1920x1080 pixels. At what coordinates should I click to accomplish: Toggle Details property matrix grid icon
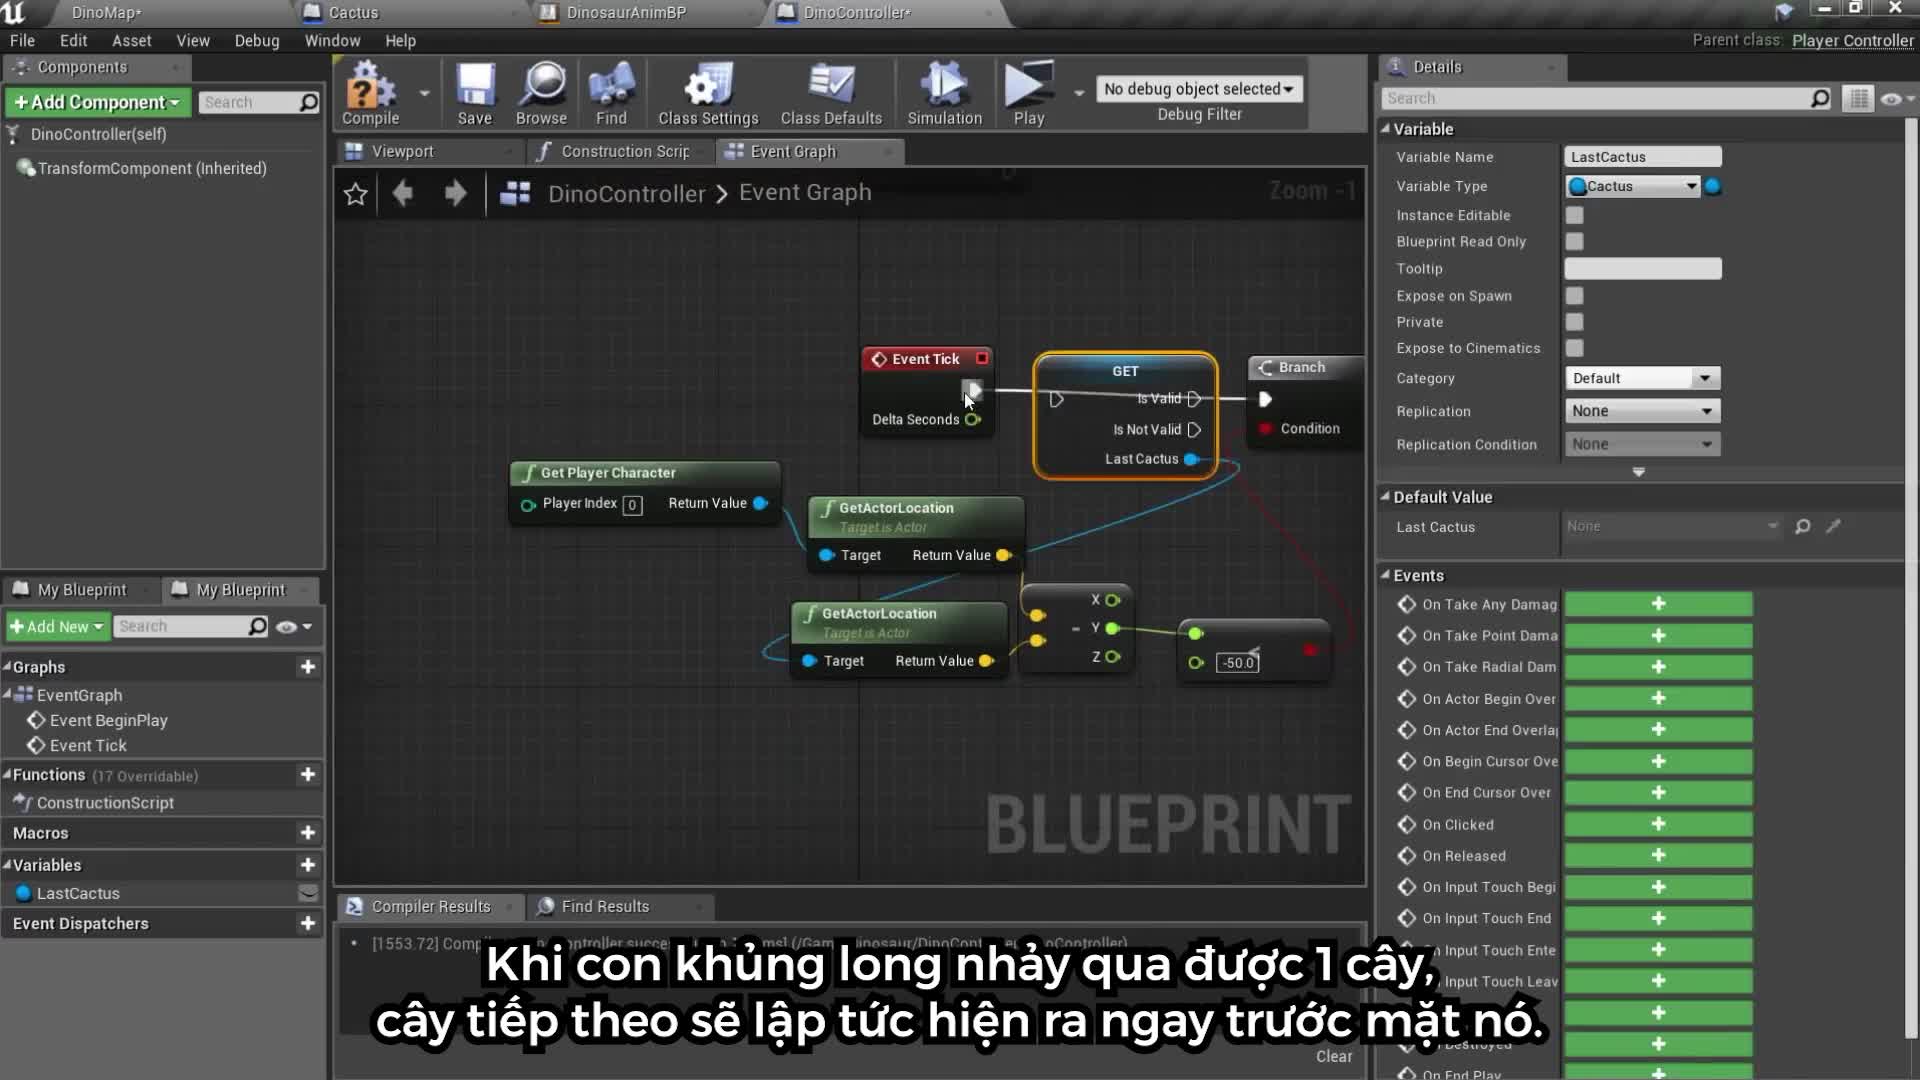[1858, 99]
